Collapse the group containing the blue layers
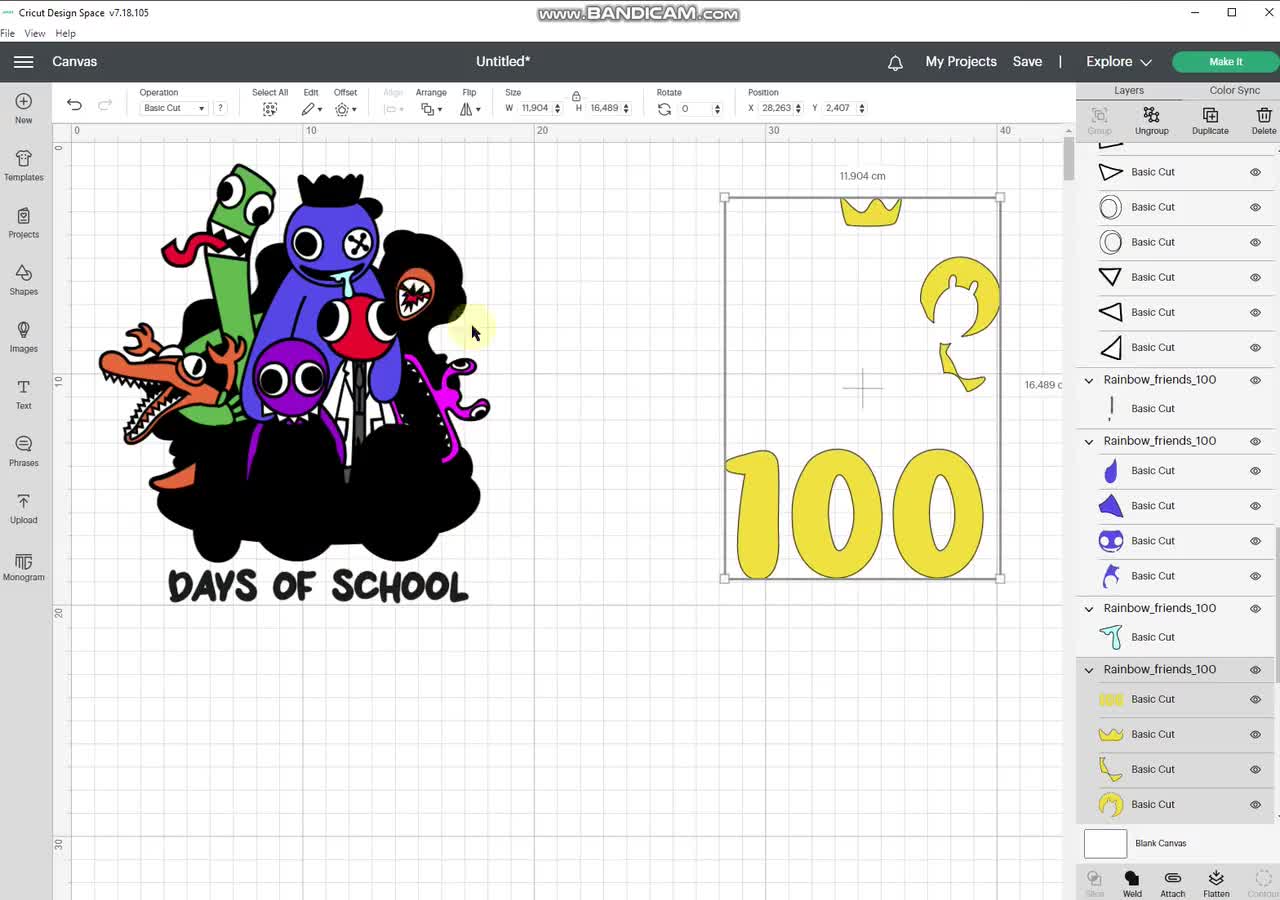The width and height of the screenshot is (1280, 900). click(1089, 441)
